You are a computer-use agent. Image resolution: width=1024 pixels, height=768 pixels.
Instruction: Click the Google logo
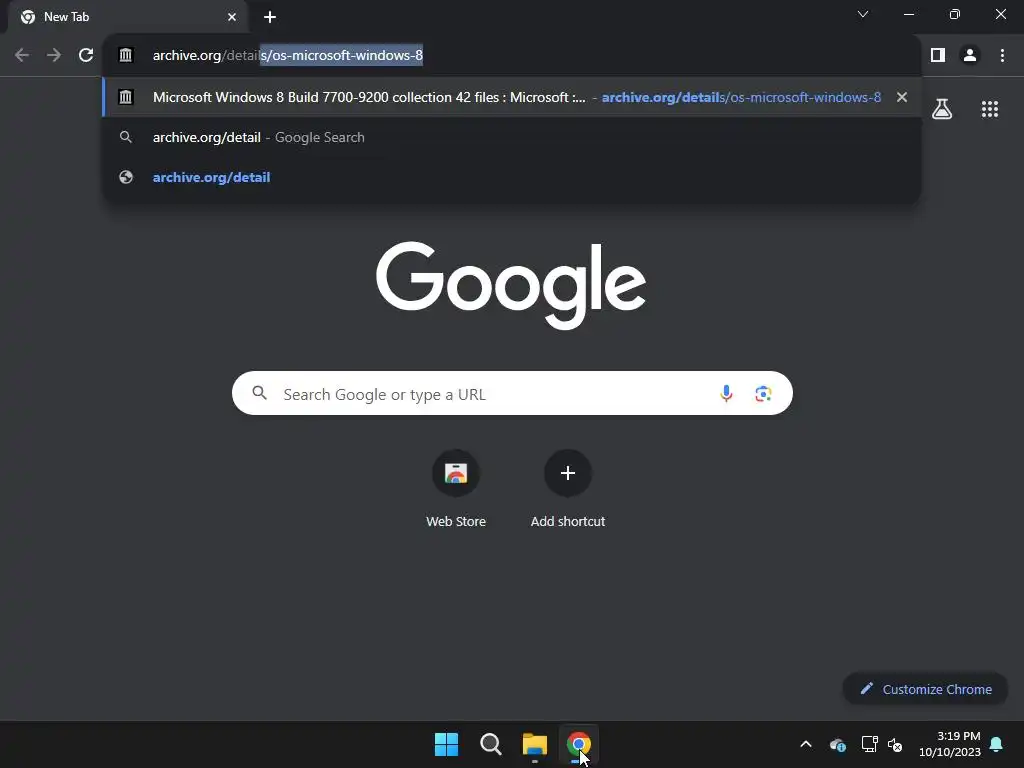click(511, 285)
